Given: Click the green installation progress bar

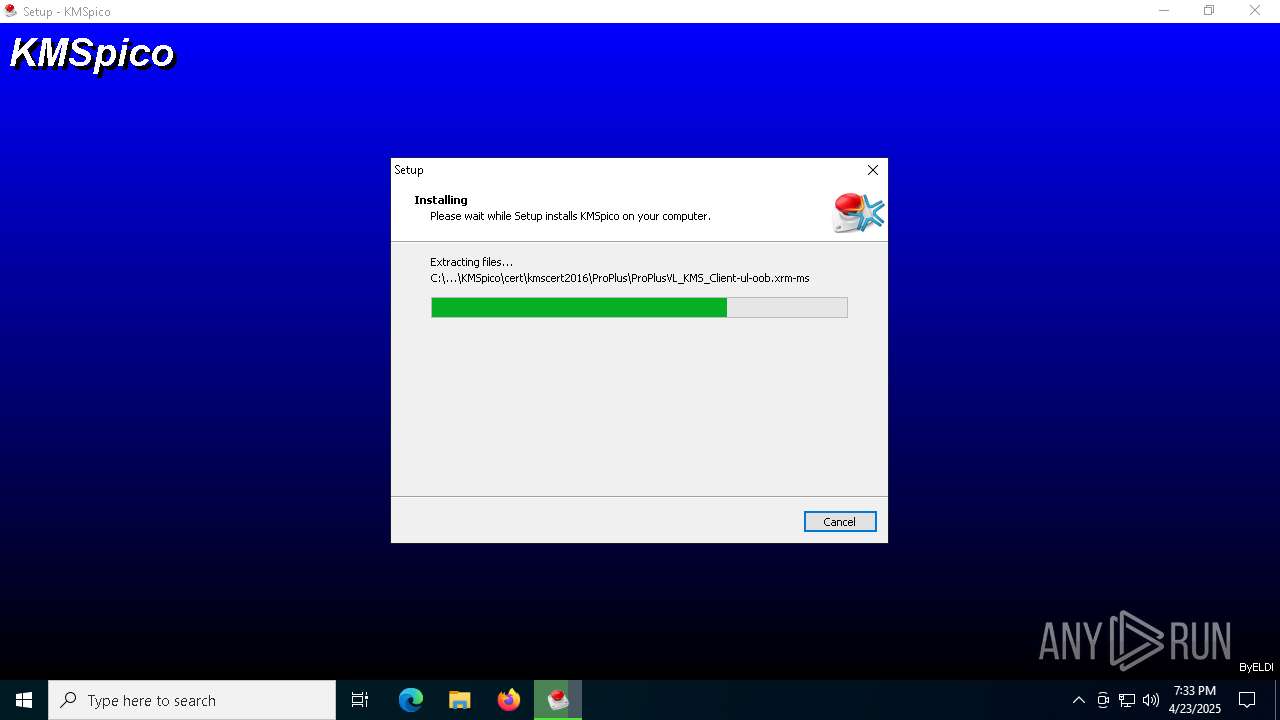Looking at the screenshot, I should point(639,307).
